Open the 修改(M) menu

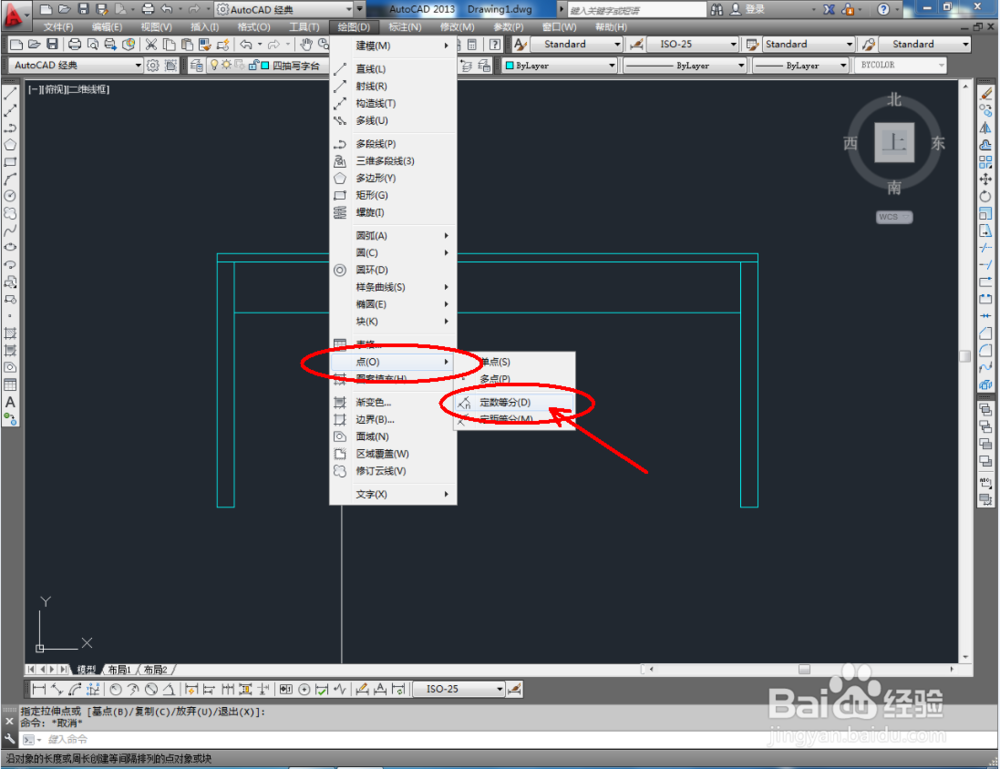coord(457,27)
